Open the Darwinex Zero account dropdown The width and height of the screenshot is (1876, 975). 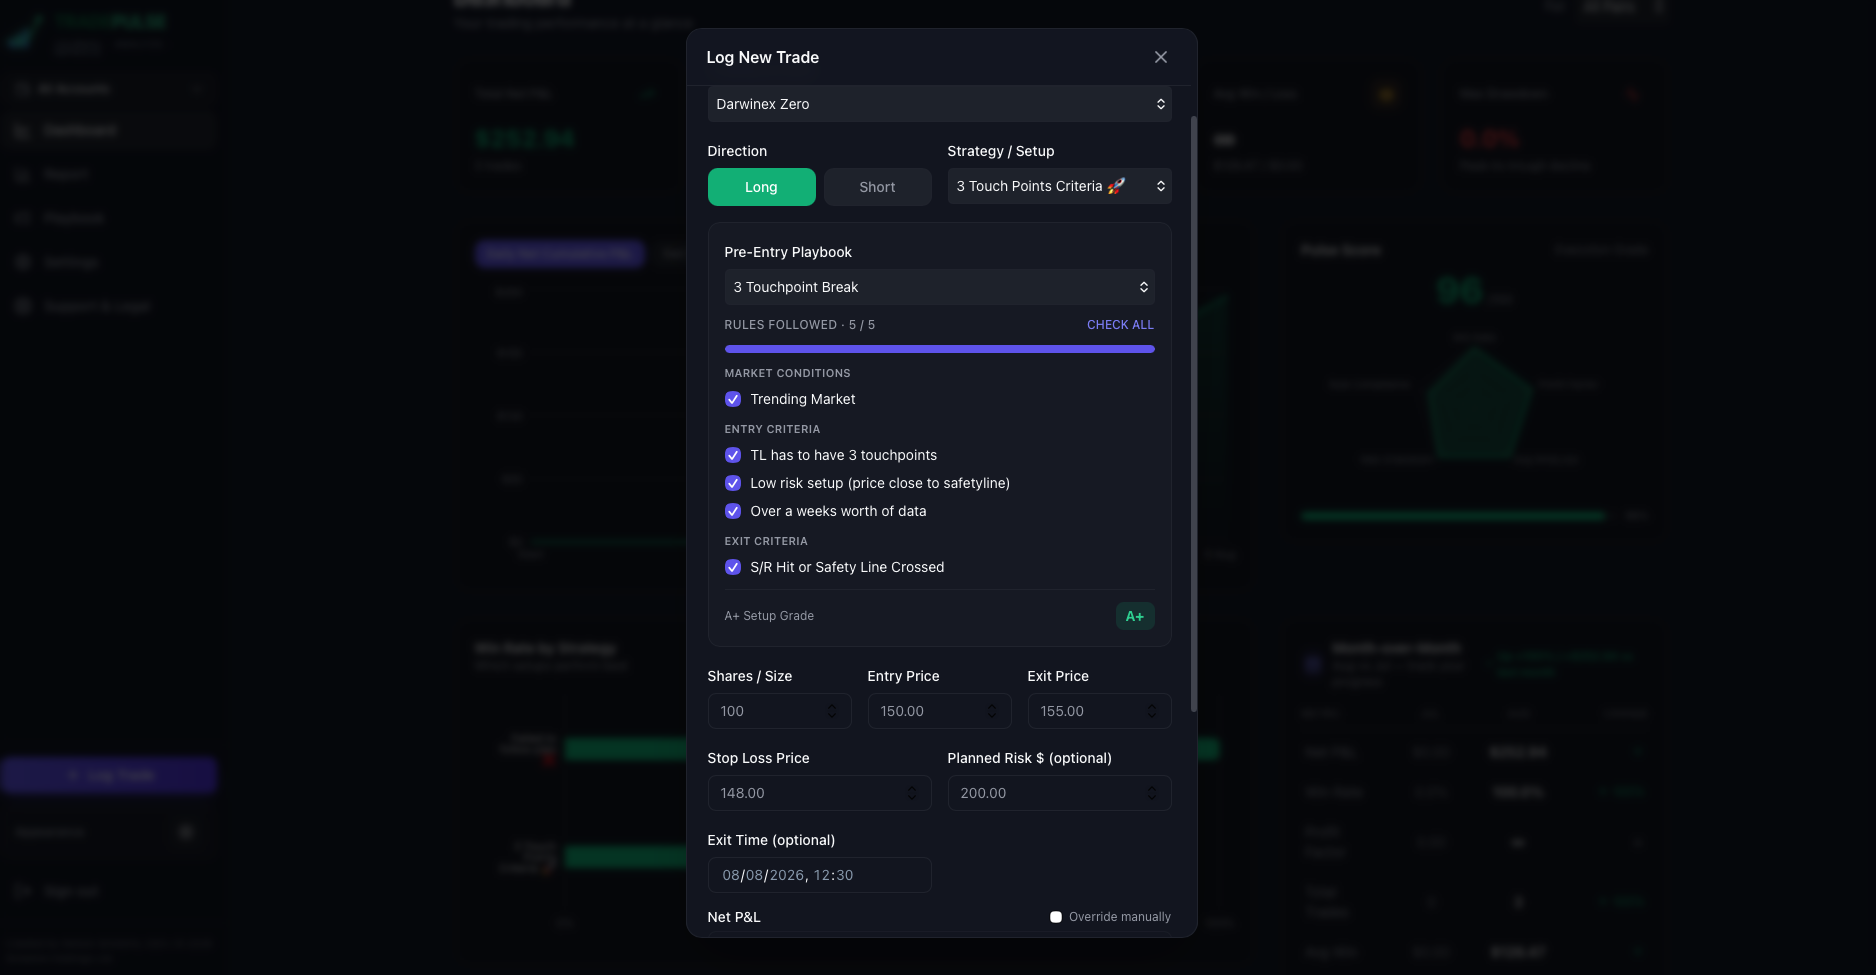click(939, 104)
